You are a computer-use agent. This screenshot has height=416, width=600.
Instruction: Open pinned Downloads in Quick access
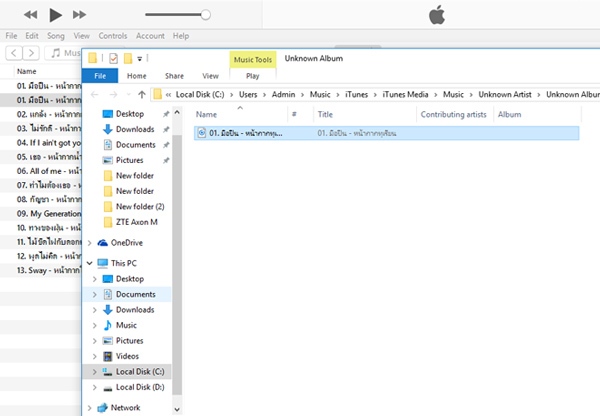135,129
